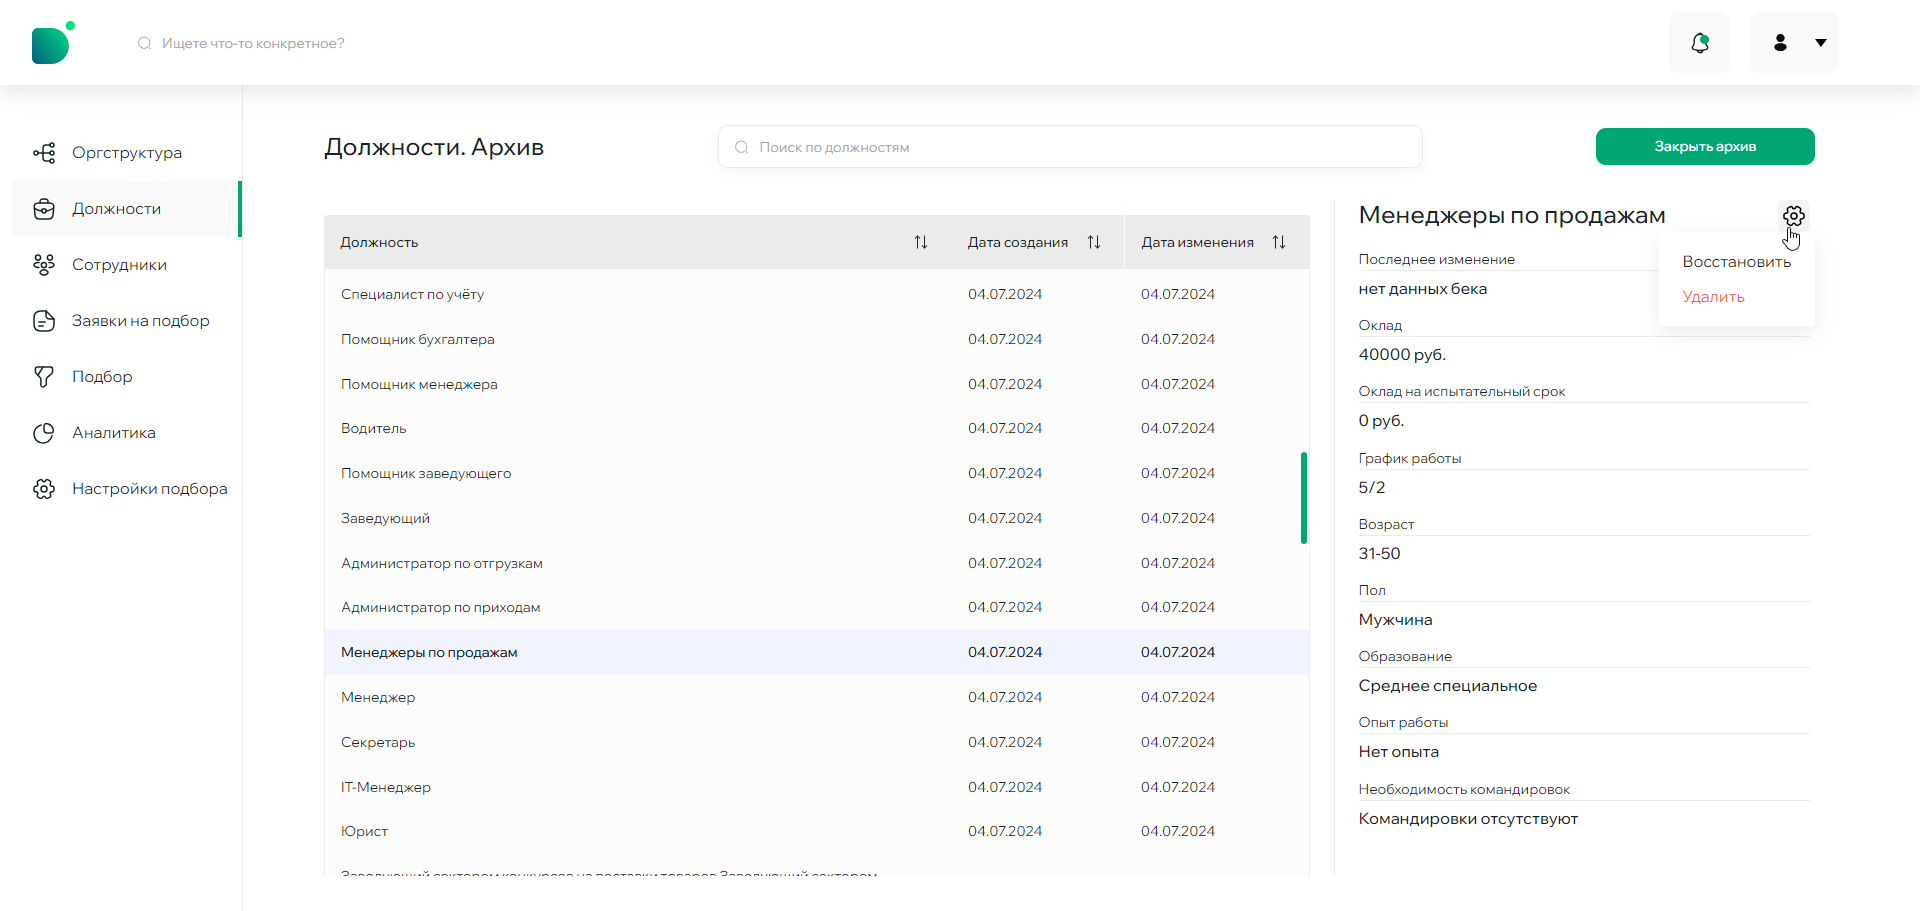Select the "Менеджеры по продажам" row
Screen dimensions: 1920x911
click(x=817, y=652)
